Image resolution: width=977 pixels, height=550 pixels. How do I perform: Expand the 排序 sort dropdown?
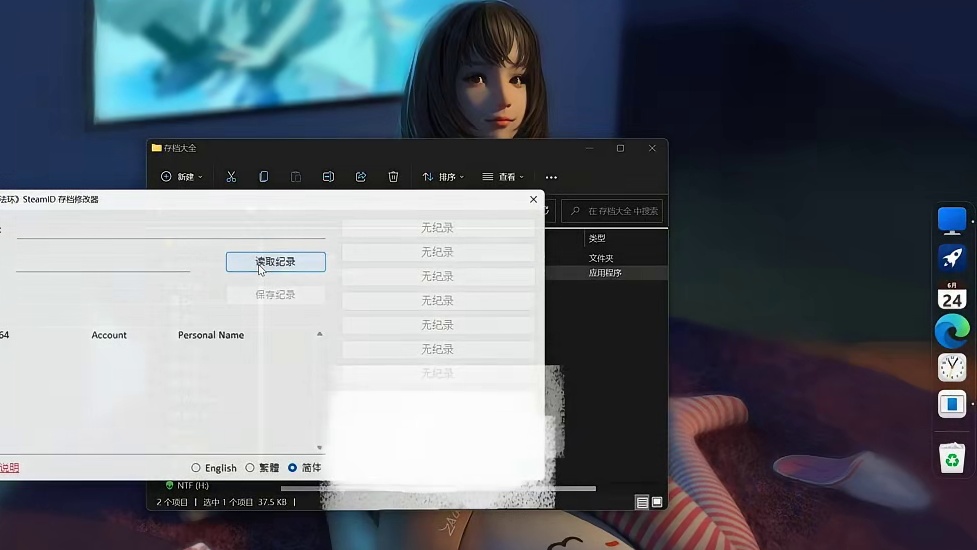coord(443,177)
